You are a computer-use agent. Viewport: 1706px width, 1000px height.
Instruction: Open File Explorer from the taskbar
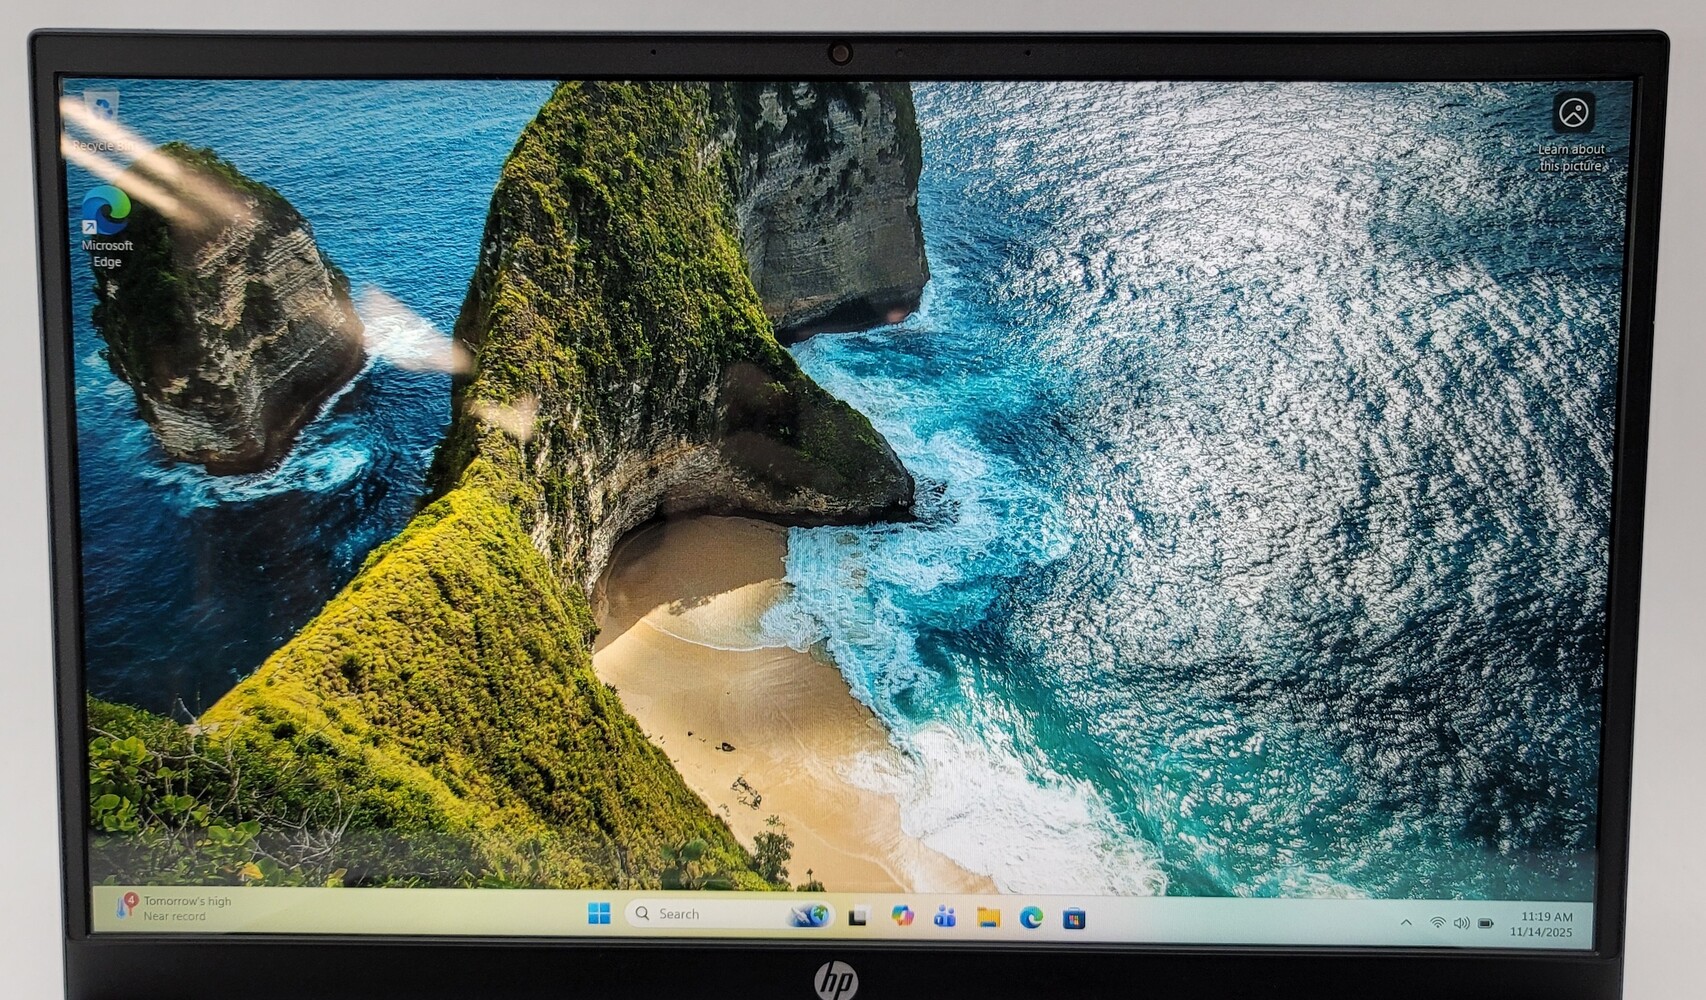pyautogui.click(x=988, y=917)
